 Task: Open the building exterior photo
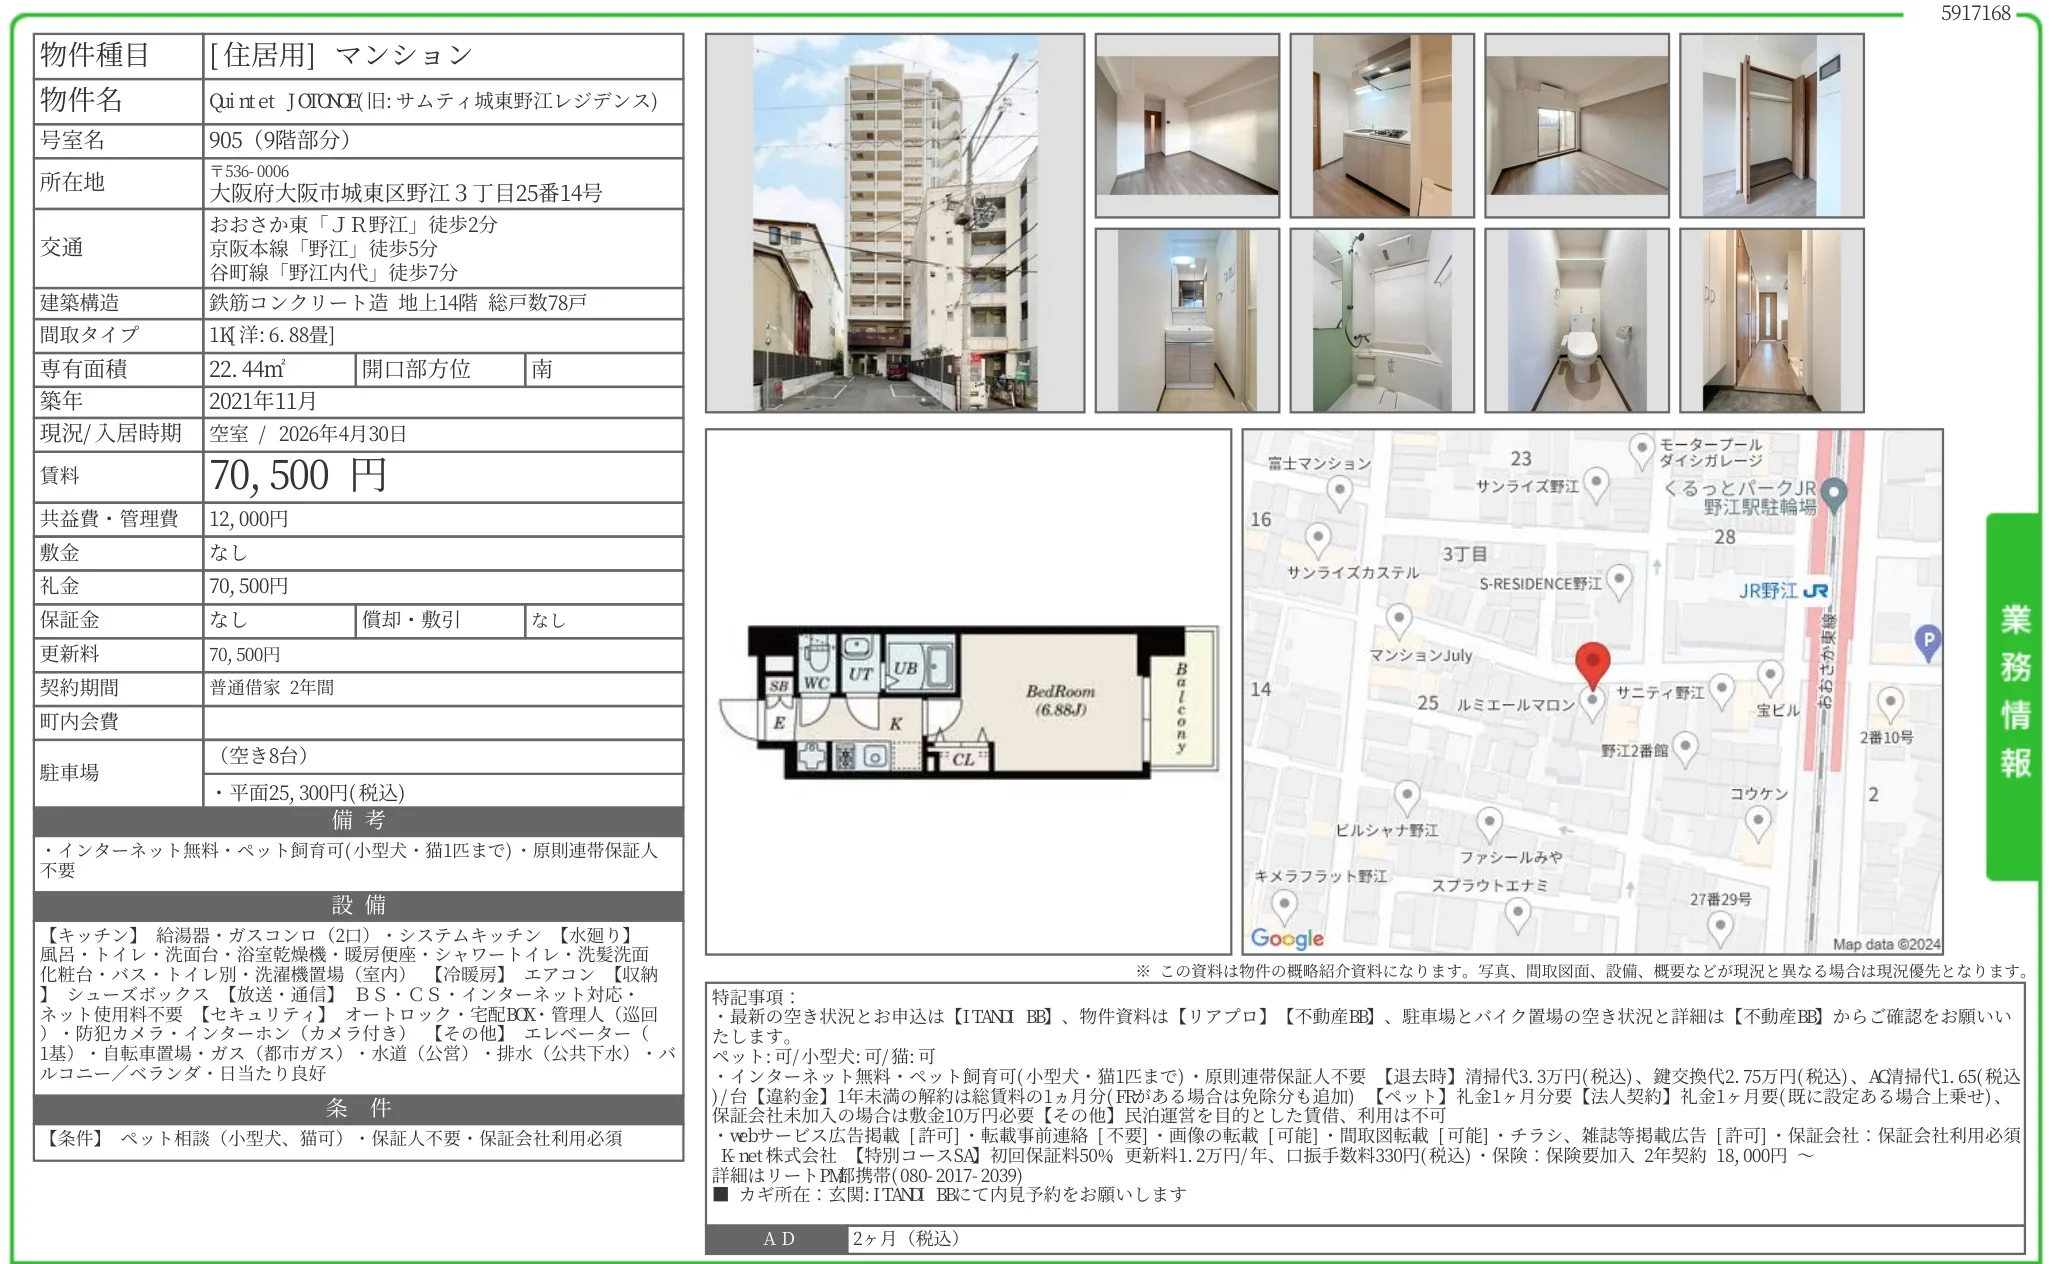894,223
